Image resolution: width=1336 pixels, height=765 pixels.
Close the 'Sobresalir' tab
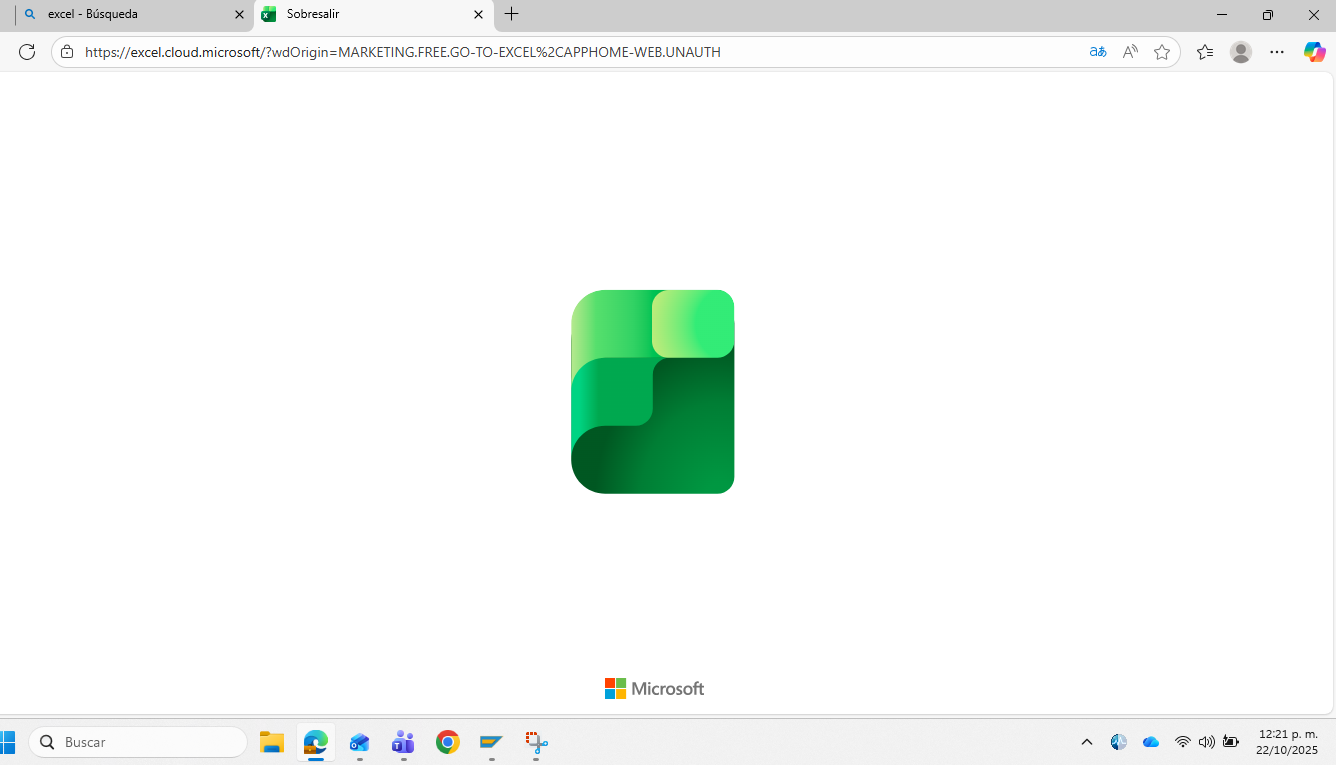(x=478, y=14)
